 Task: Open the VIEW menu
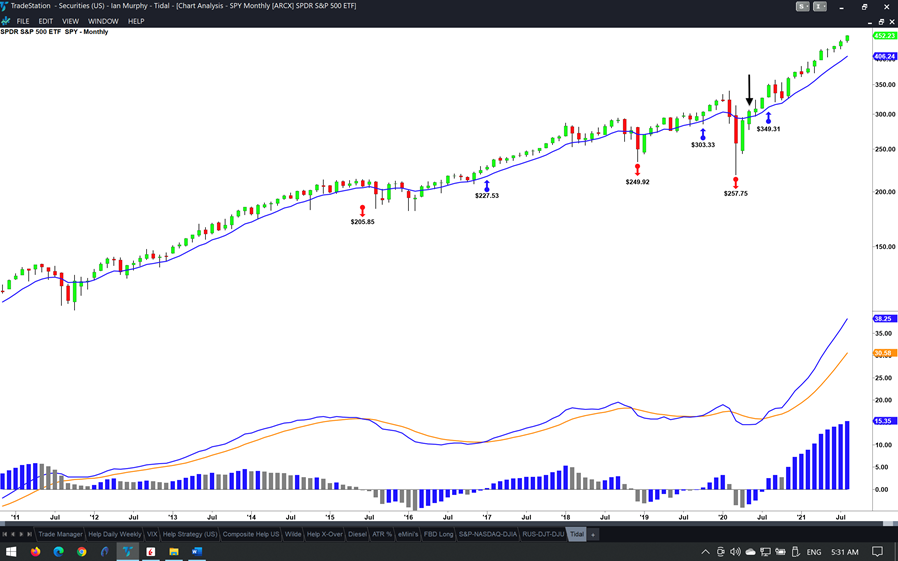[70, 21]
